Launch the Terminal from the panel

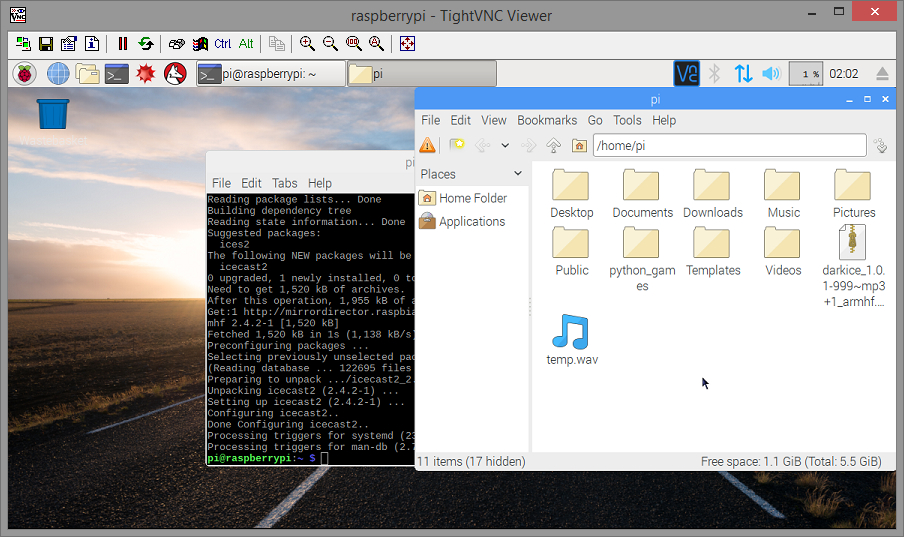[x=116, y=74]
